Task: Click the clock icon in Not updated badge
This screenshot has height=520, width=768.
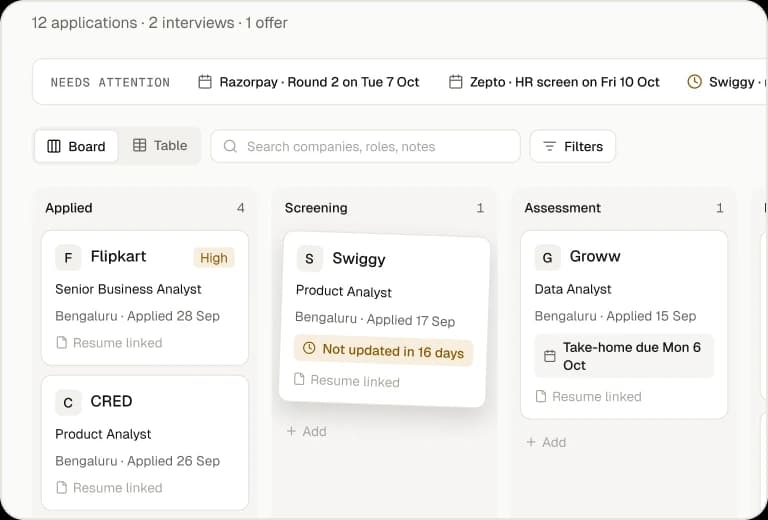Action: click(x=309, y=348)
